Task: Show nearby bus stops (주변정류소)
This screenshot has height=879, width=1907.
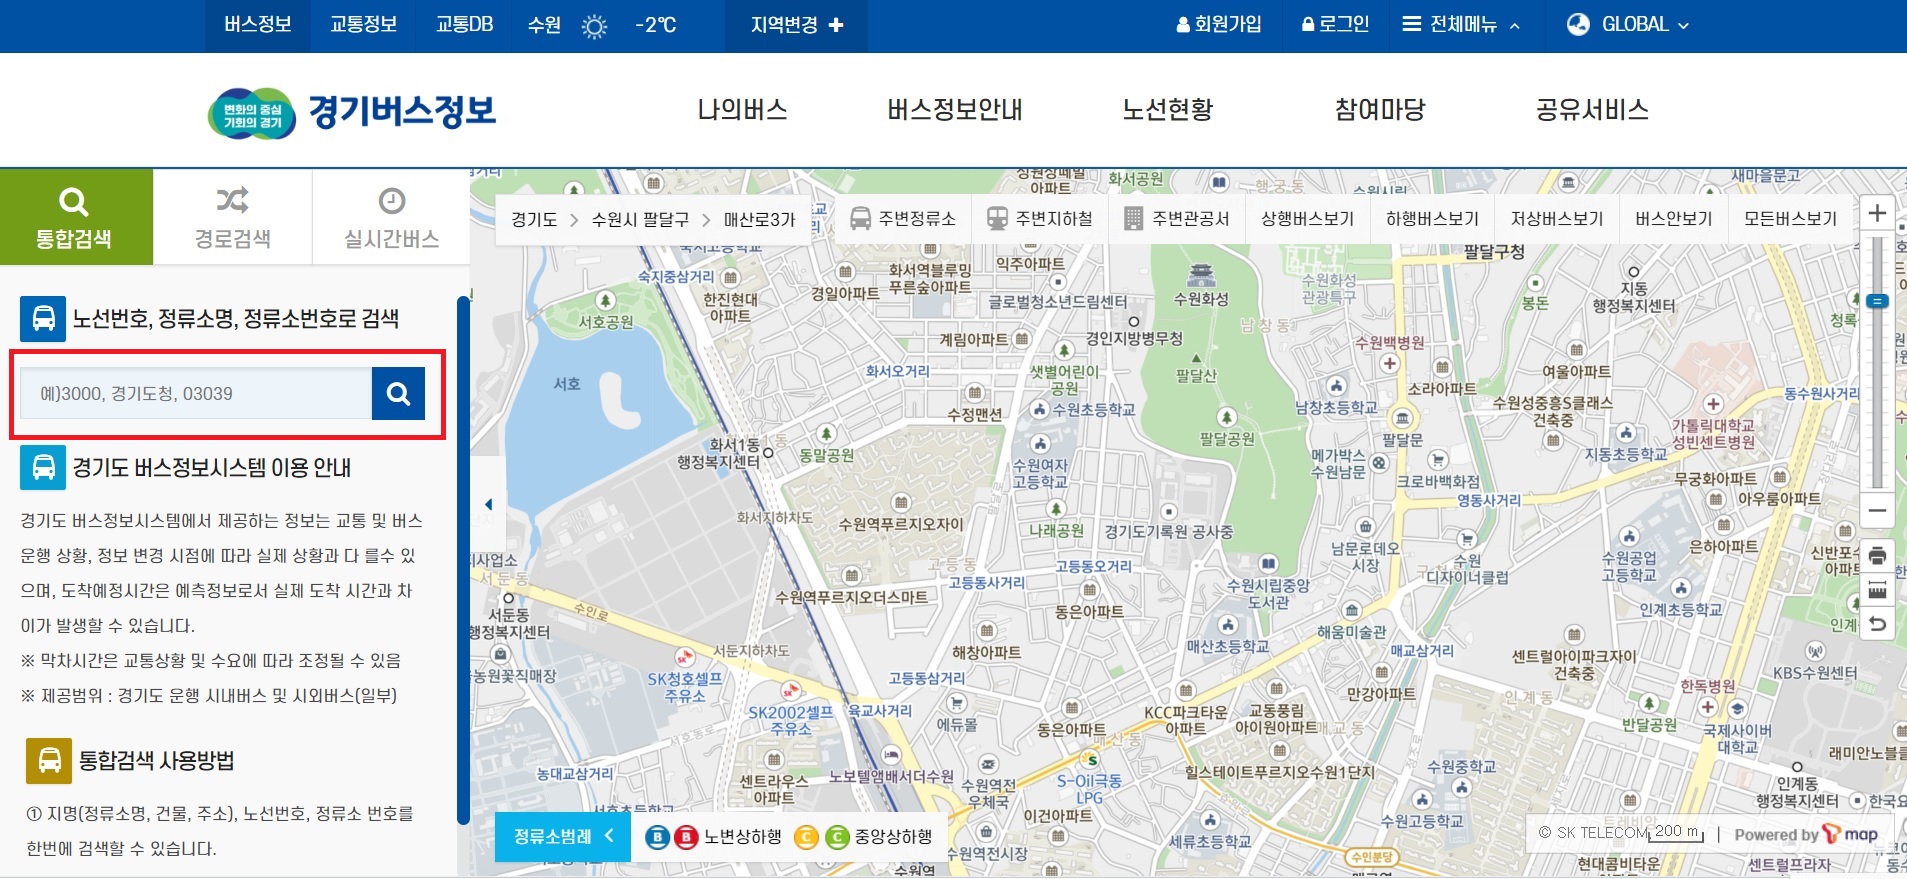Action: (902, 219)
